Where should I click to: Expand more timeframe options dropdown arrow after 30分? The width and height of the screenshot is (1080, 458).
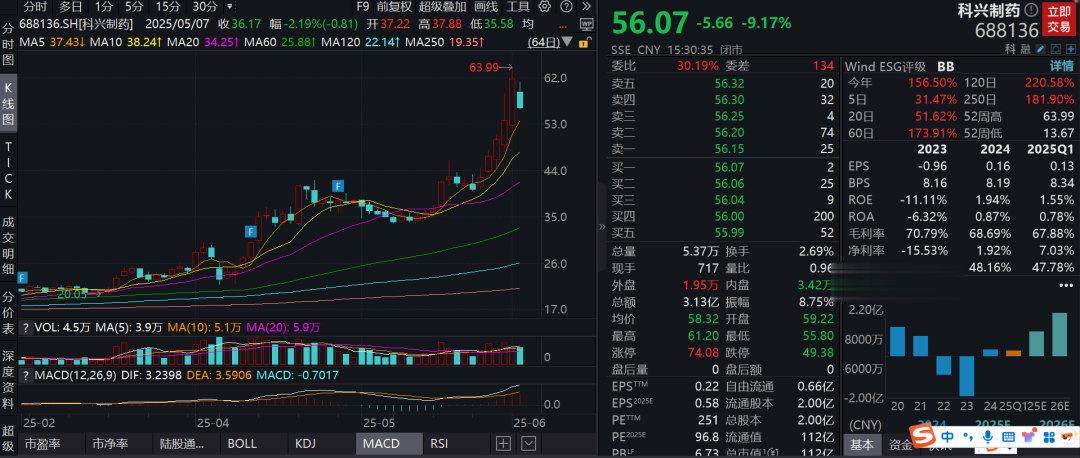229,8
